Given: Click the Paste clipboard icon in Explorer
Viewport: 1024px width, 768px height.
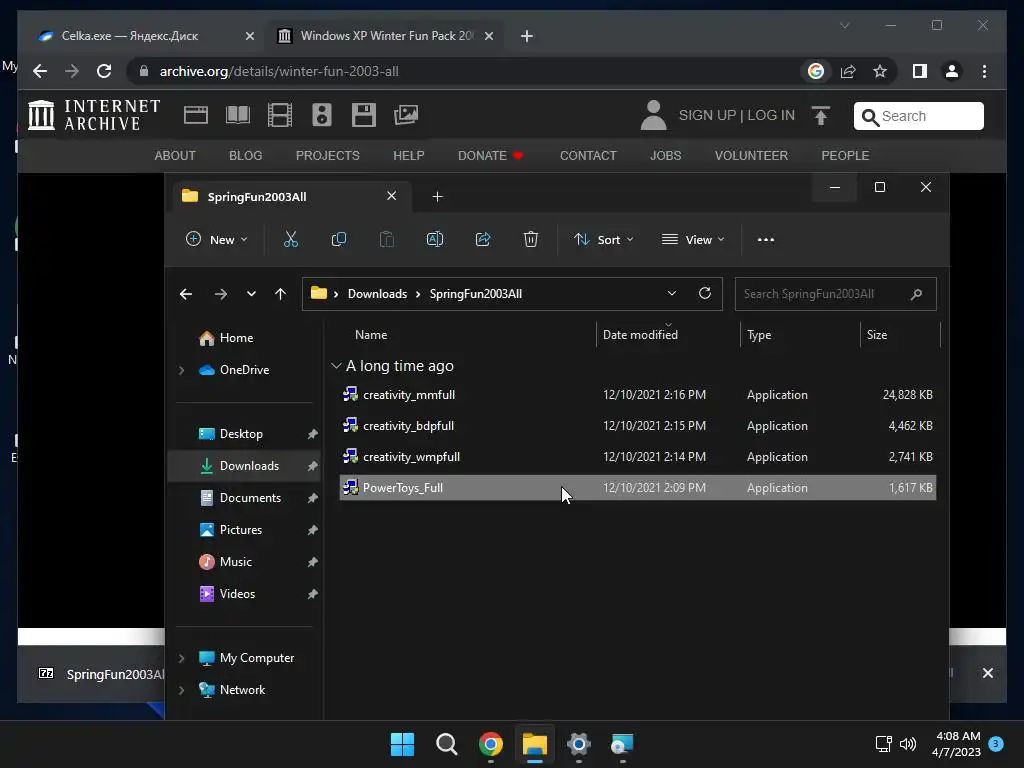Looking at the screenshot, I should [x=387, y=240].
